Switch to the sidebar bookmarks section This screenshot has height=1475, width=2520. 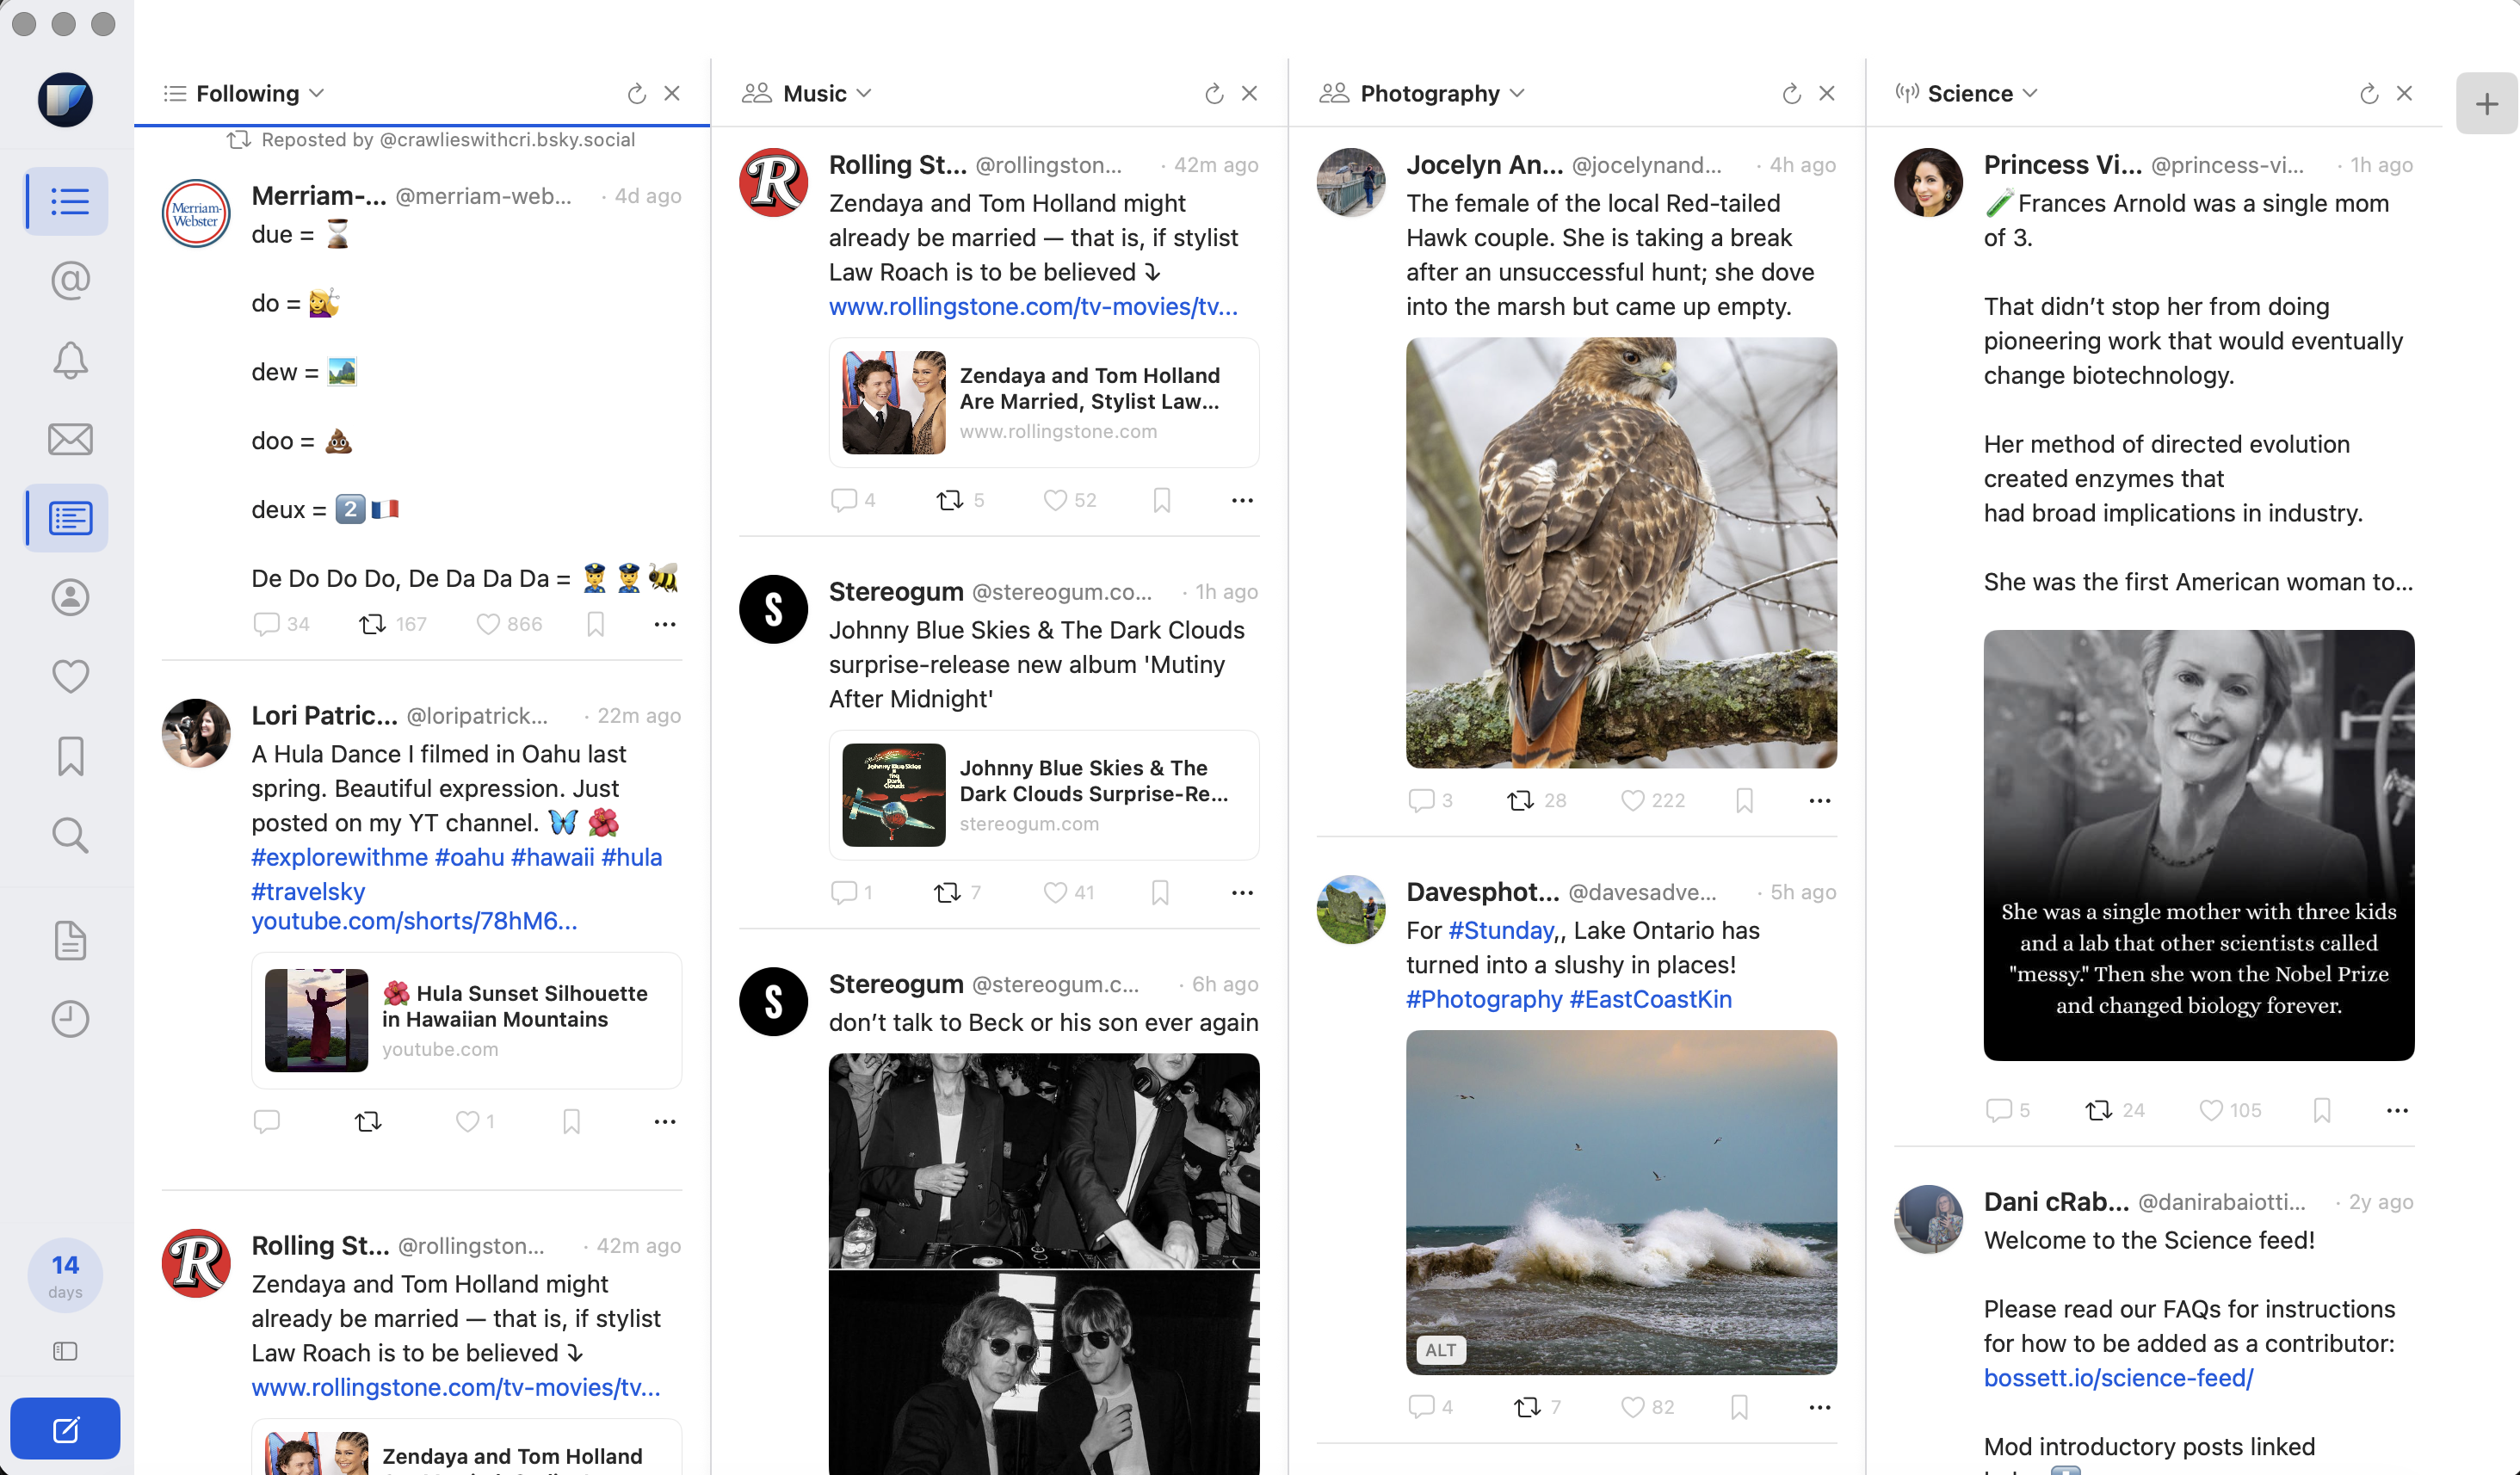click(x=70, y=756)
